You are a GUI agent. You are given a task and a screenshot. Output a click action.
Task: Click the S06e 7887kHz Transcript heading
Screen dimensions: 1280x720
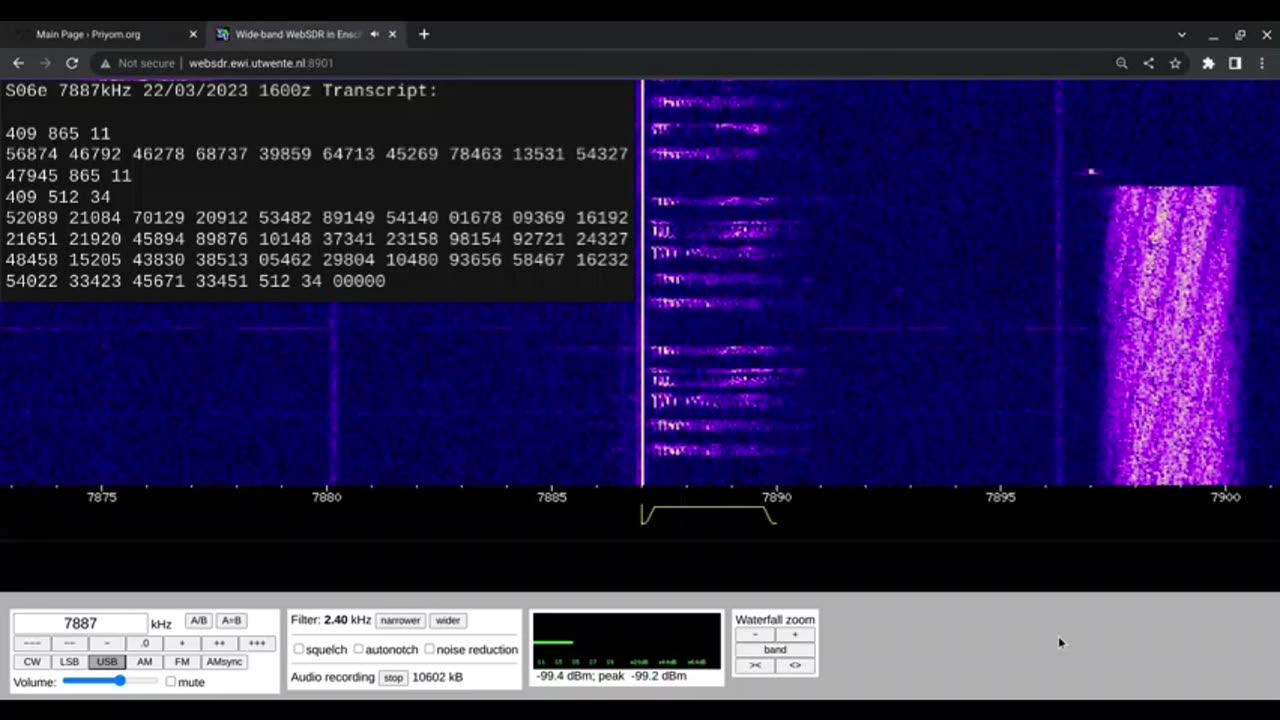coord(221,91)
